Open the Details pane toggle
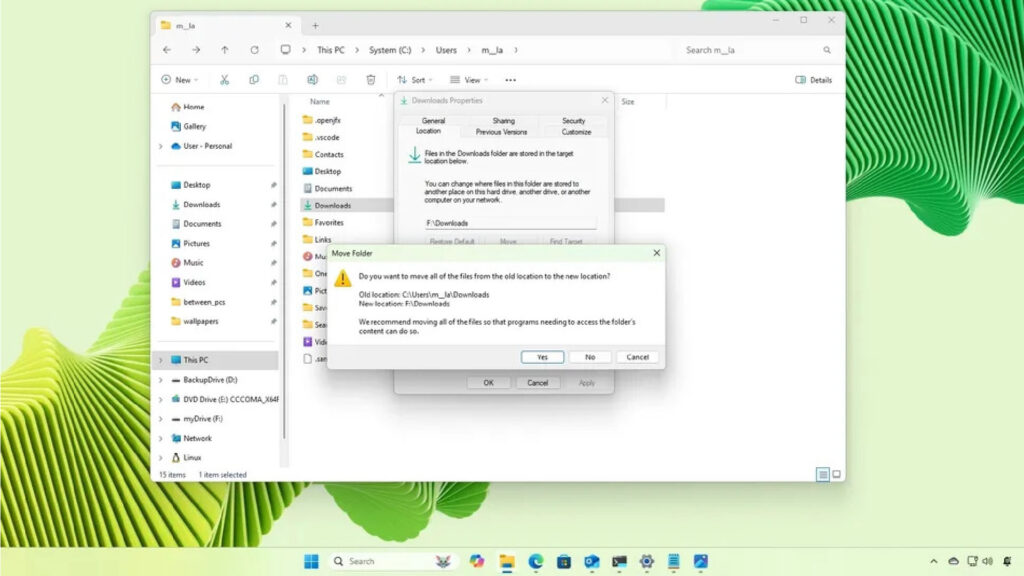Screen dimensions: 1024x576 coord(813,80)
